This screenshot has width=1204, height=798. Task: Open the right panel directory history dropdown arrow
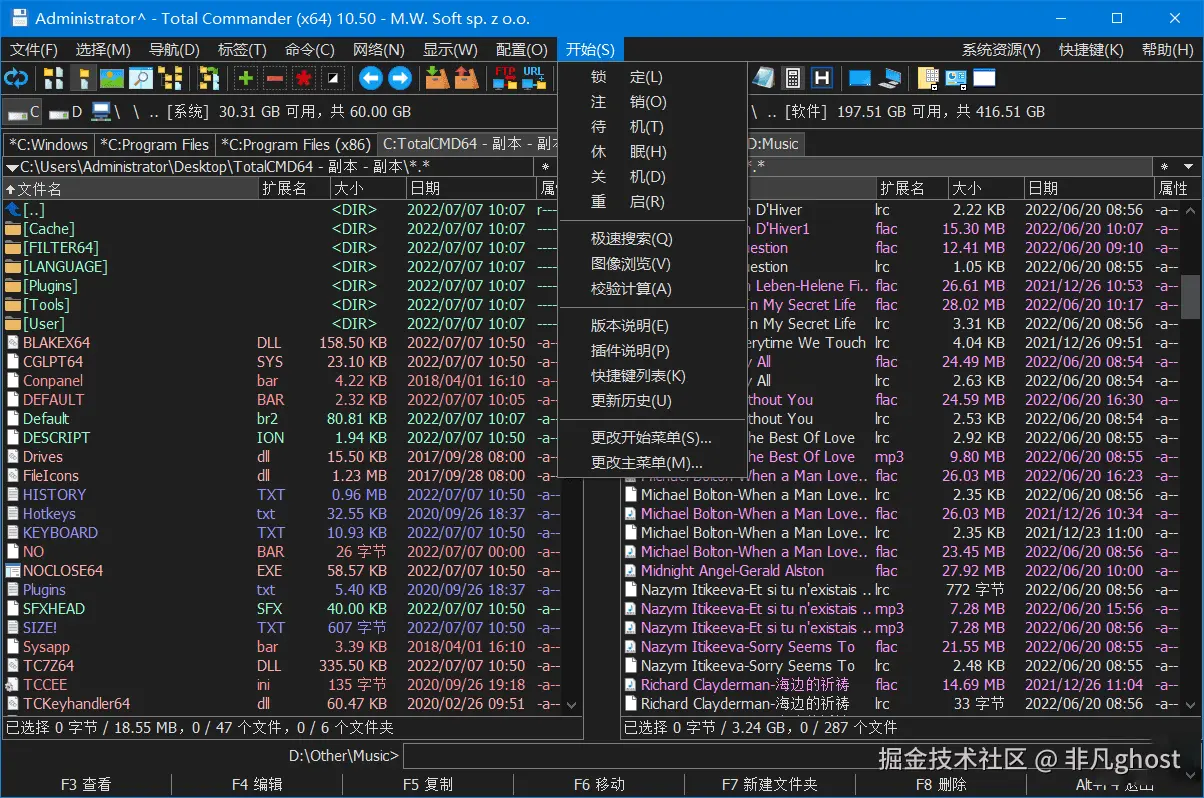click(1189, 166)
